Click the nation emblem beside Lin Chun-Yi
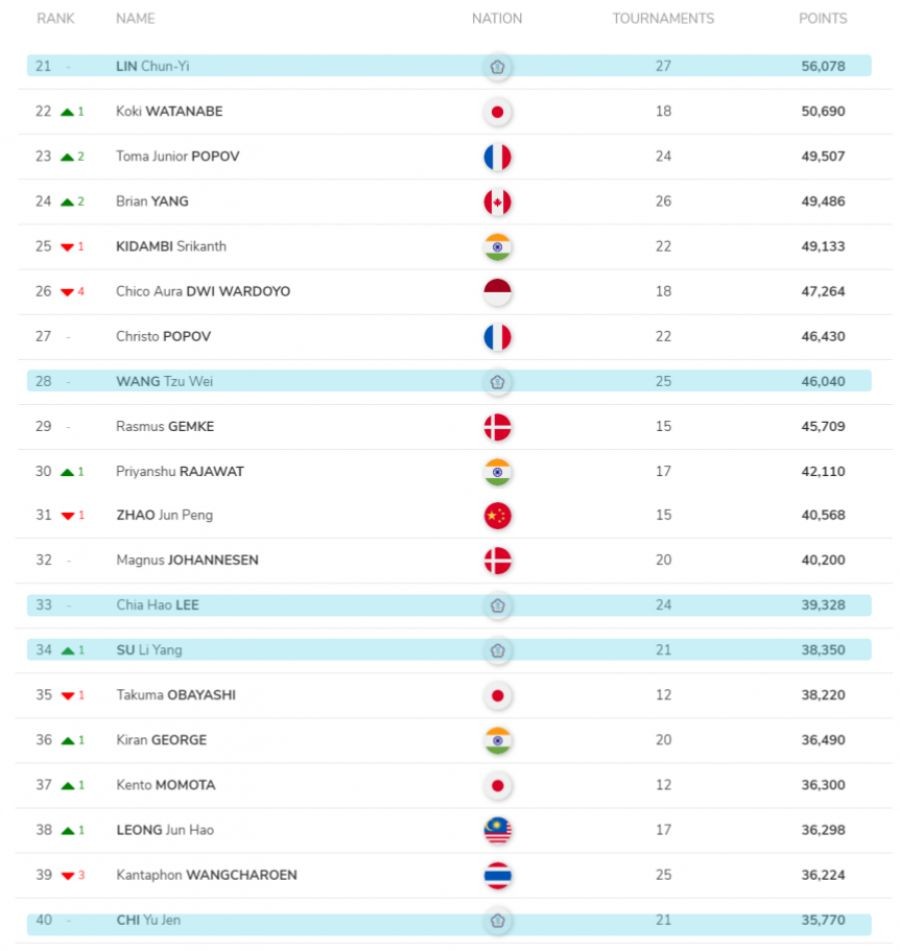The height and width of the screenshot is (951, 900). tap(497, 67)
